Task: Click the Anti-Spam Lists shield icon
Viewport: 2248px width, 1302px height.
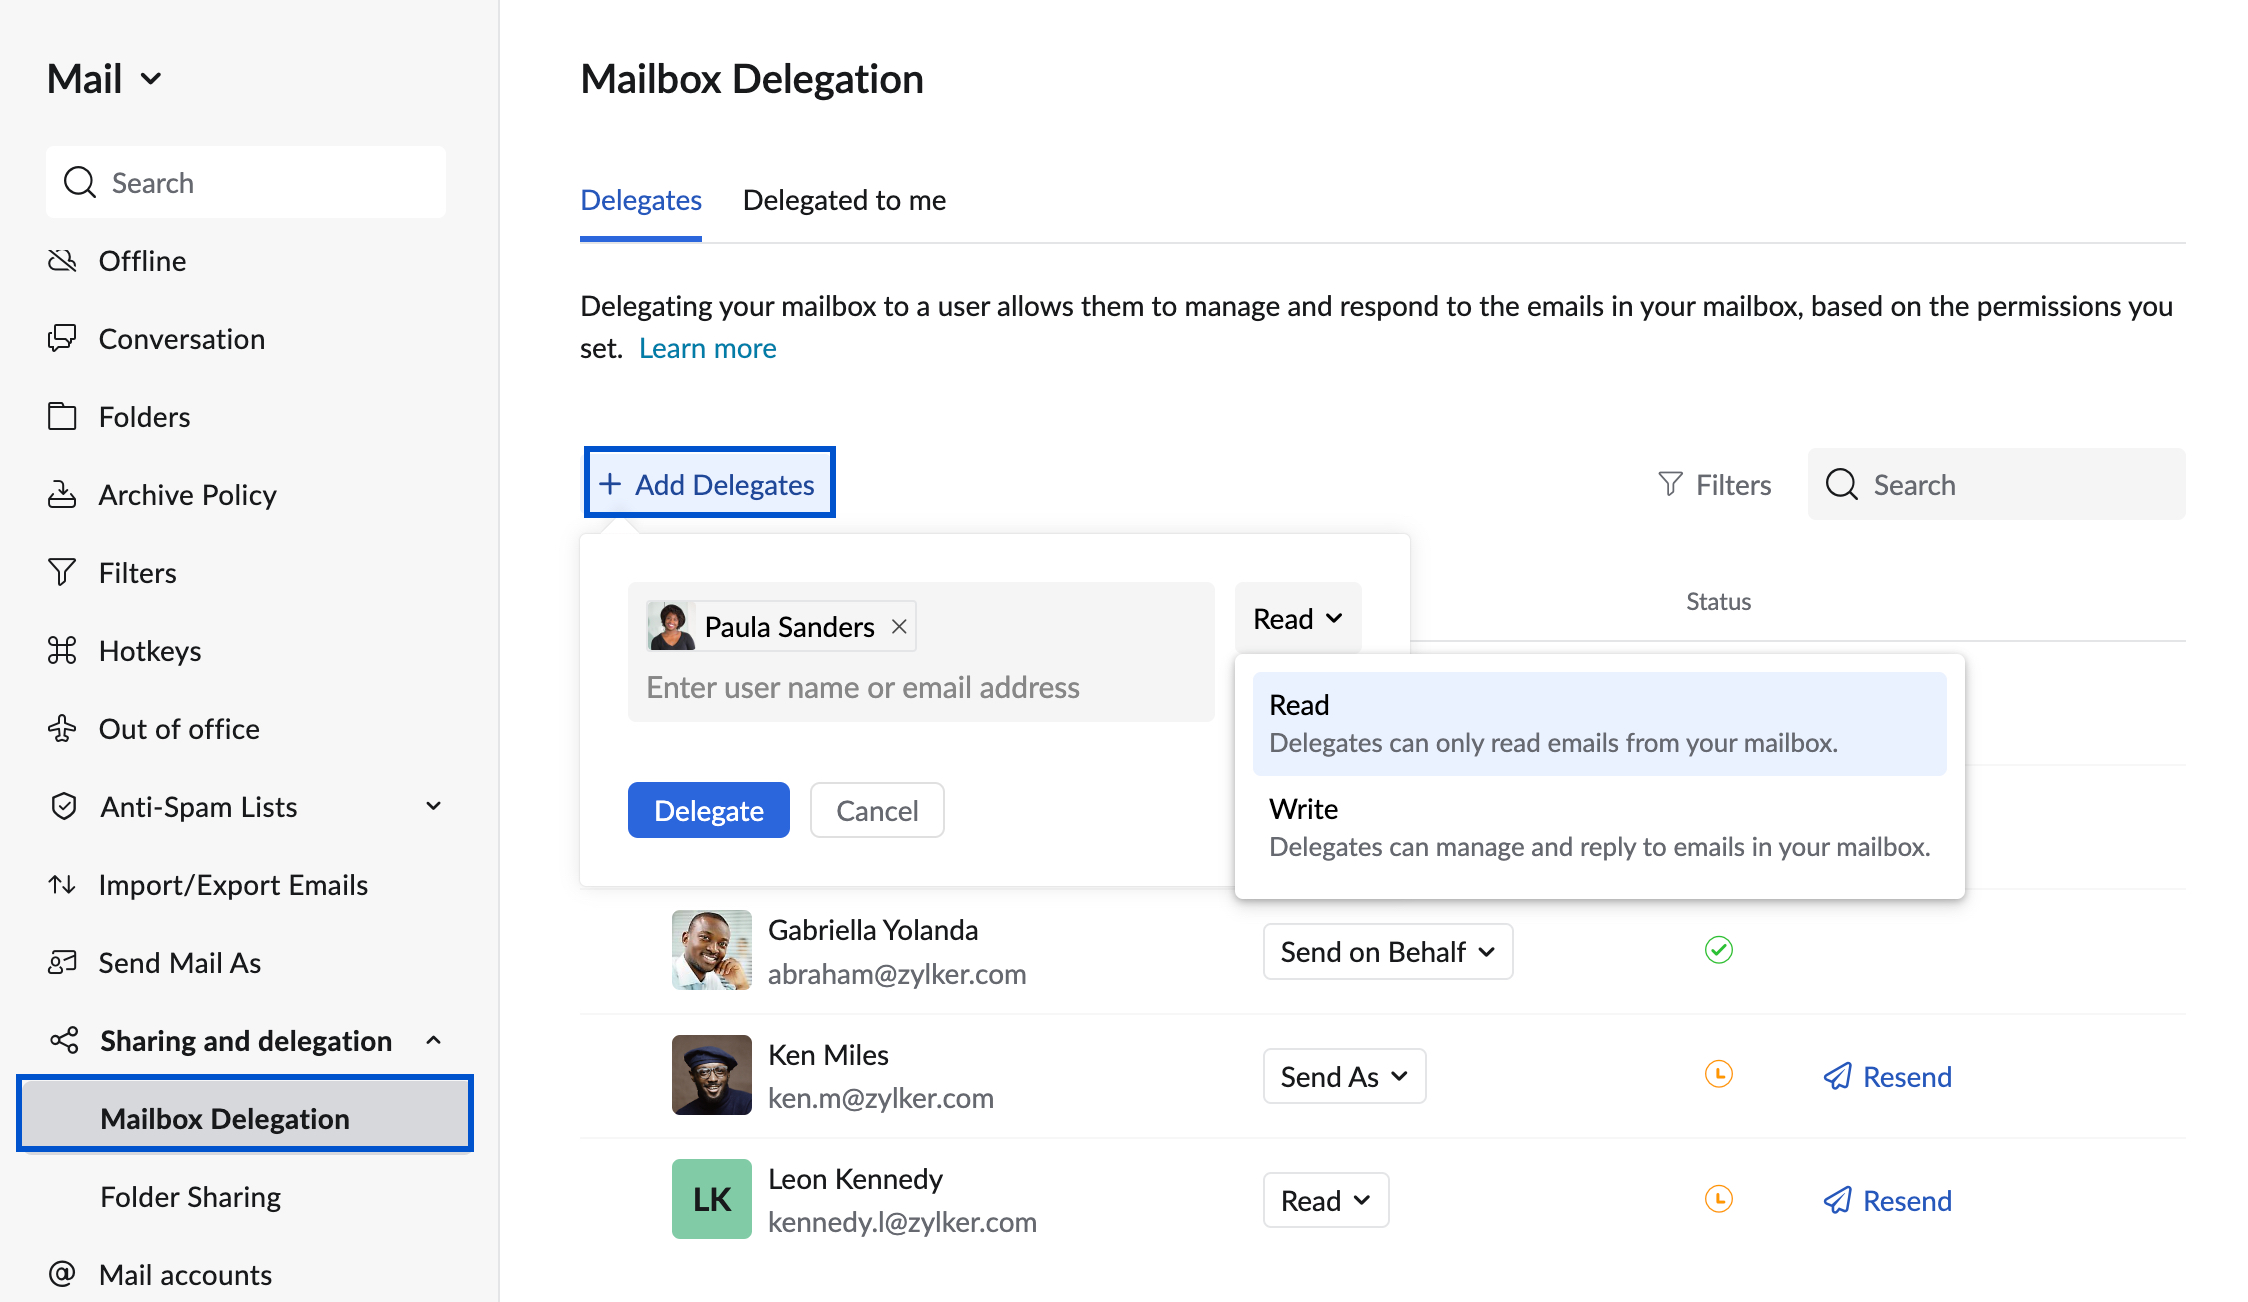Action: (63, 806)
